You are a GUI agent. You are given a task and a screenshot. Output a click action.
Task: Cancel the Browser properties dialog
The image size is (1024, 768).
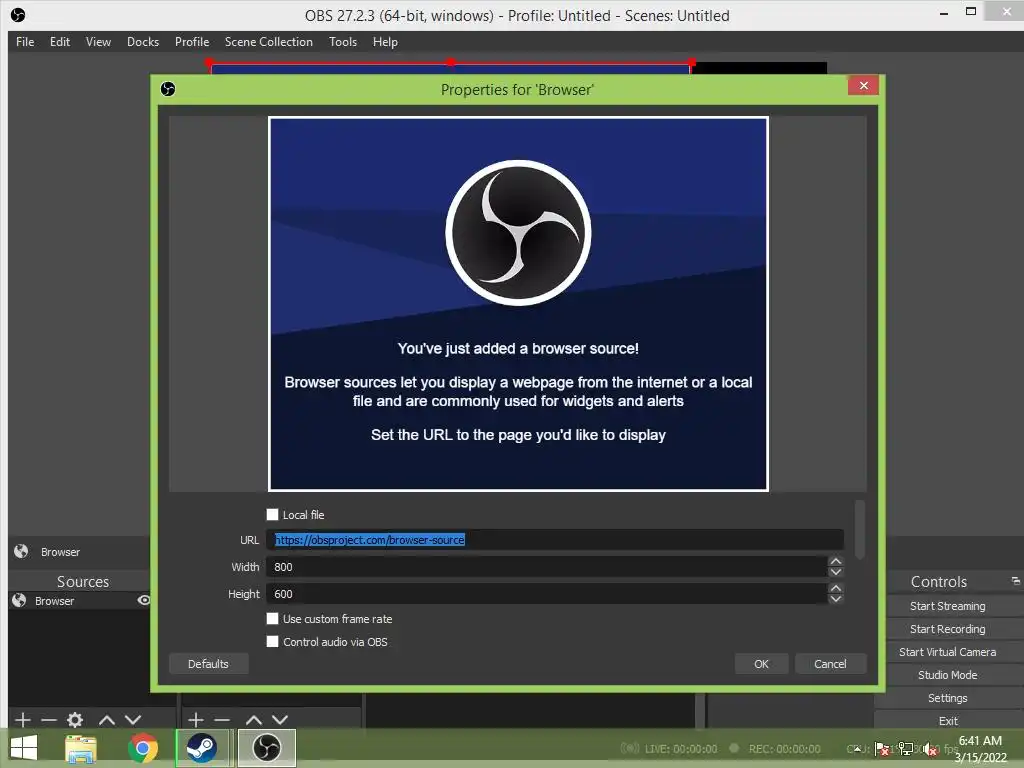point(830,664)
